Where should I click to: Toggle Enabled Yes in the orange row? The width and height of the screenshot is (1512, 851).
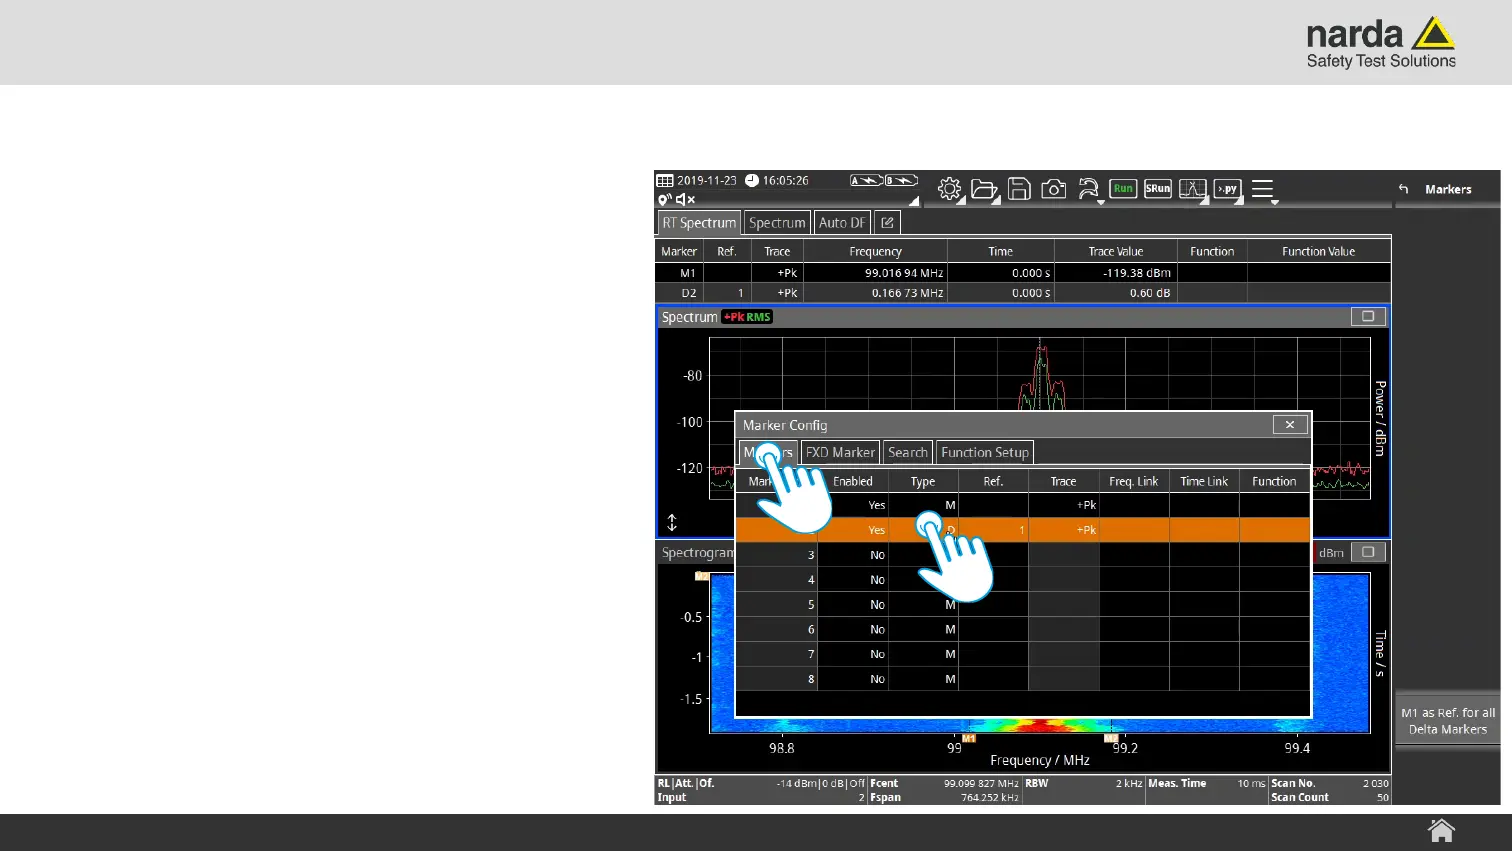click(x=853, y=530)
